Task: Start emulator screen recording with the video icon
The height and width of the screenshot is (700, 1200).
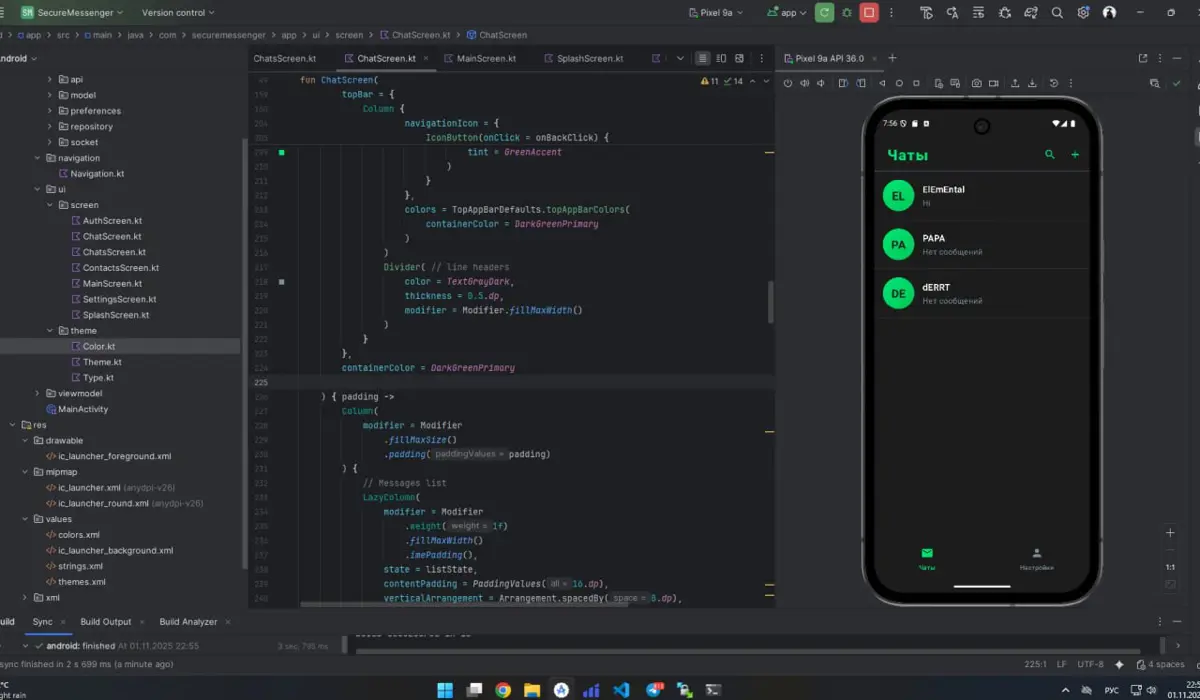Action: tap(993, 83)
